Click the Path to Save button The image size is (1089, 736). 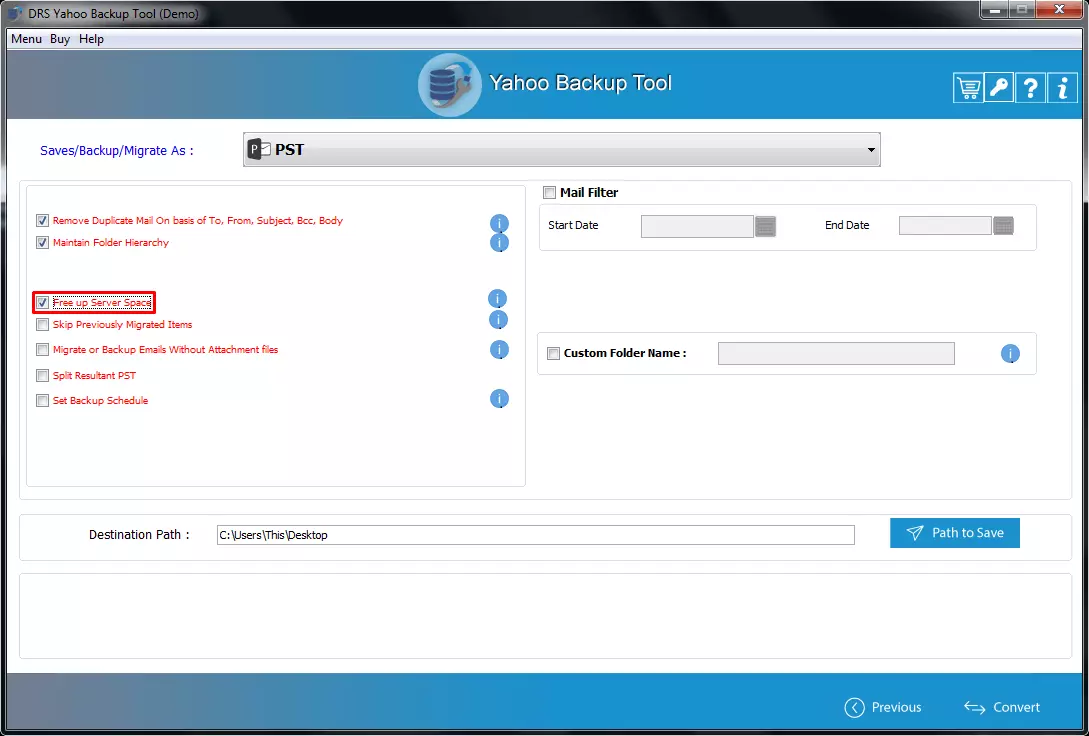pos(955,533)
